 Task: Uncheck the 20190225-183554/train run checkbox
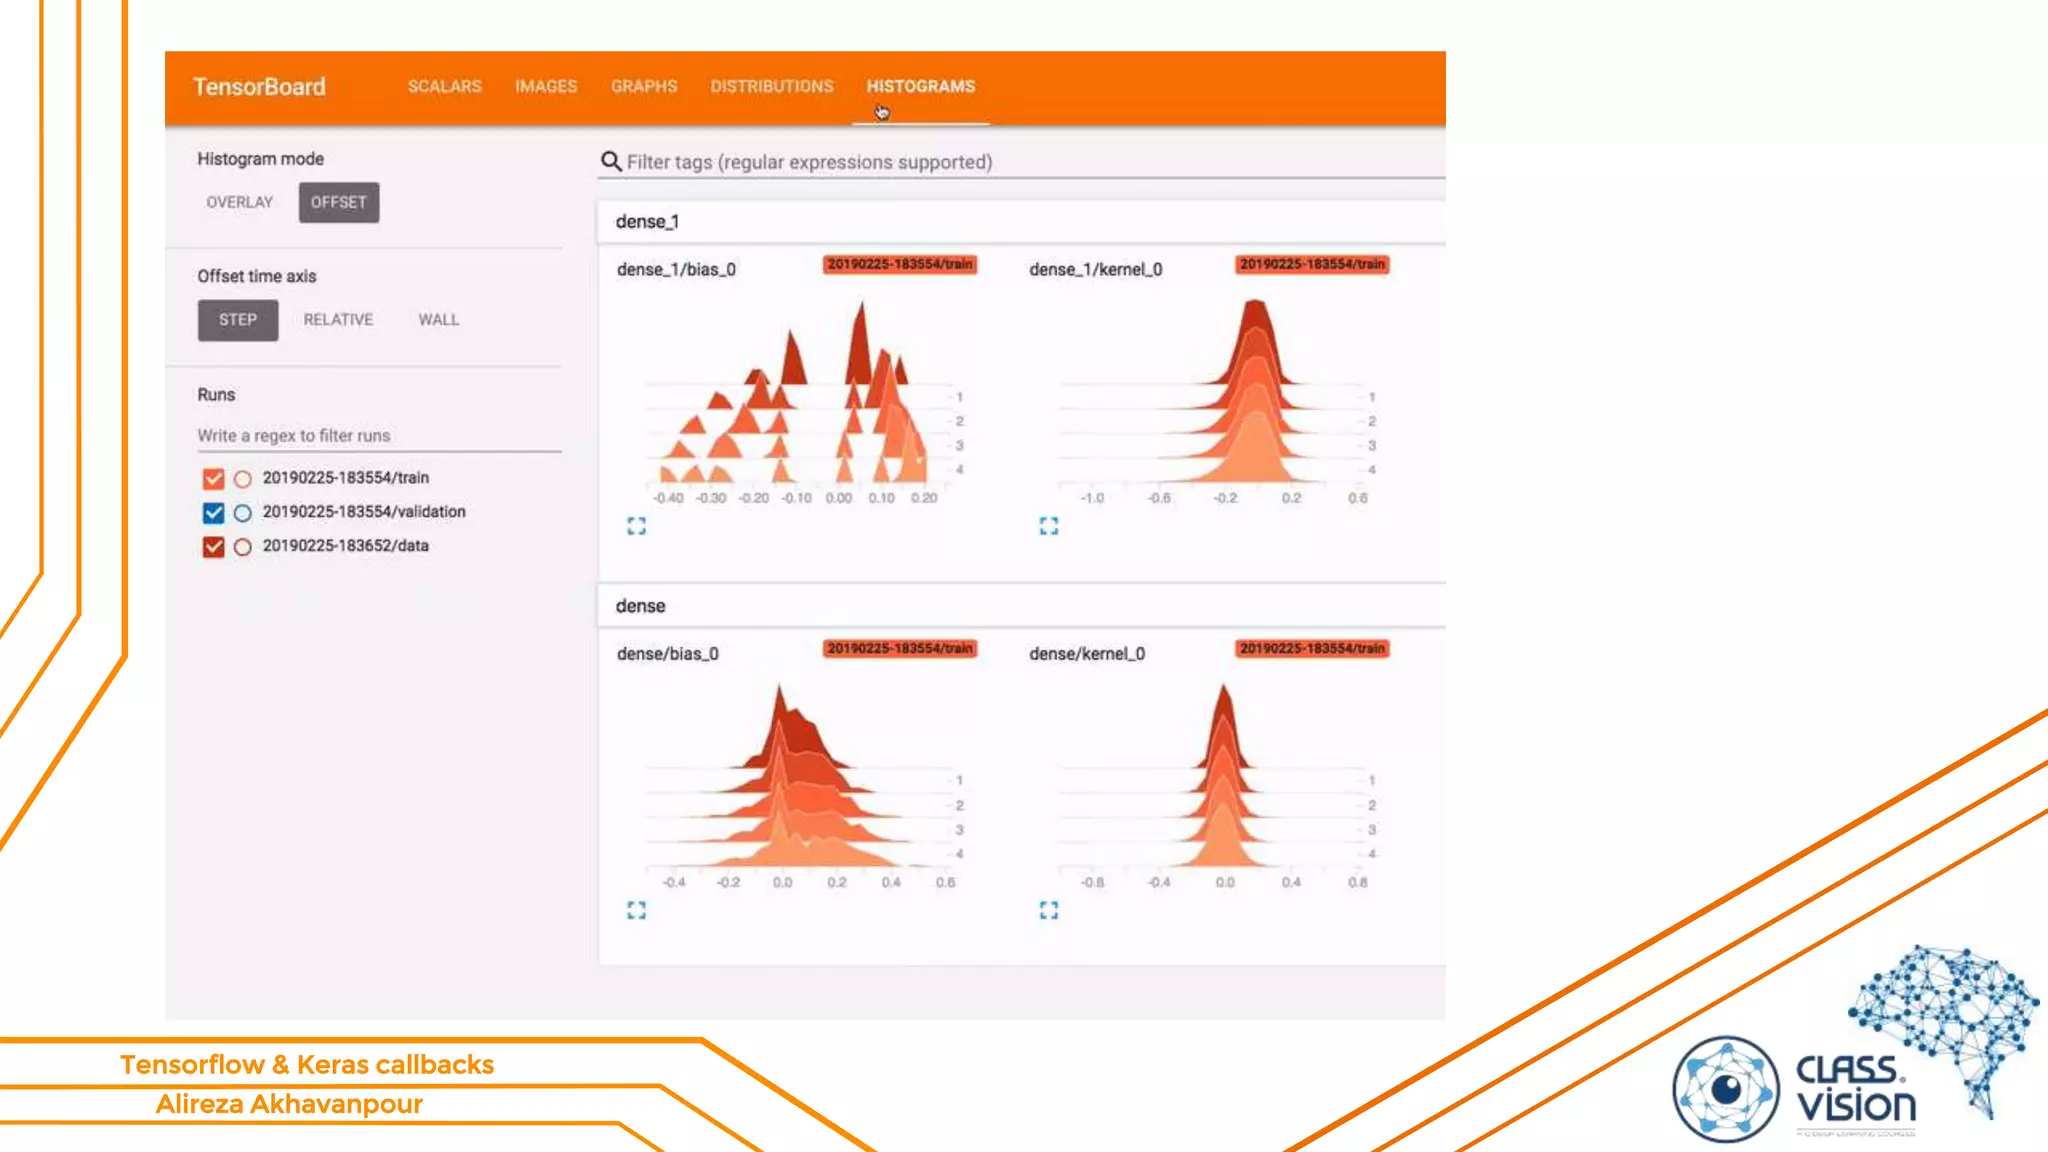click(213, 479)
